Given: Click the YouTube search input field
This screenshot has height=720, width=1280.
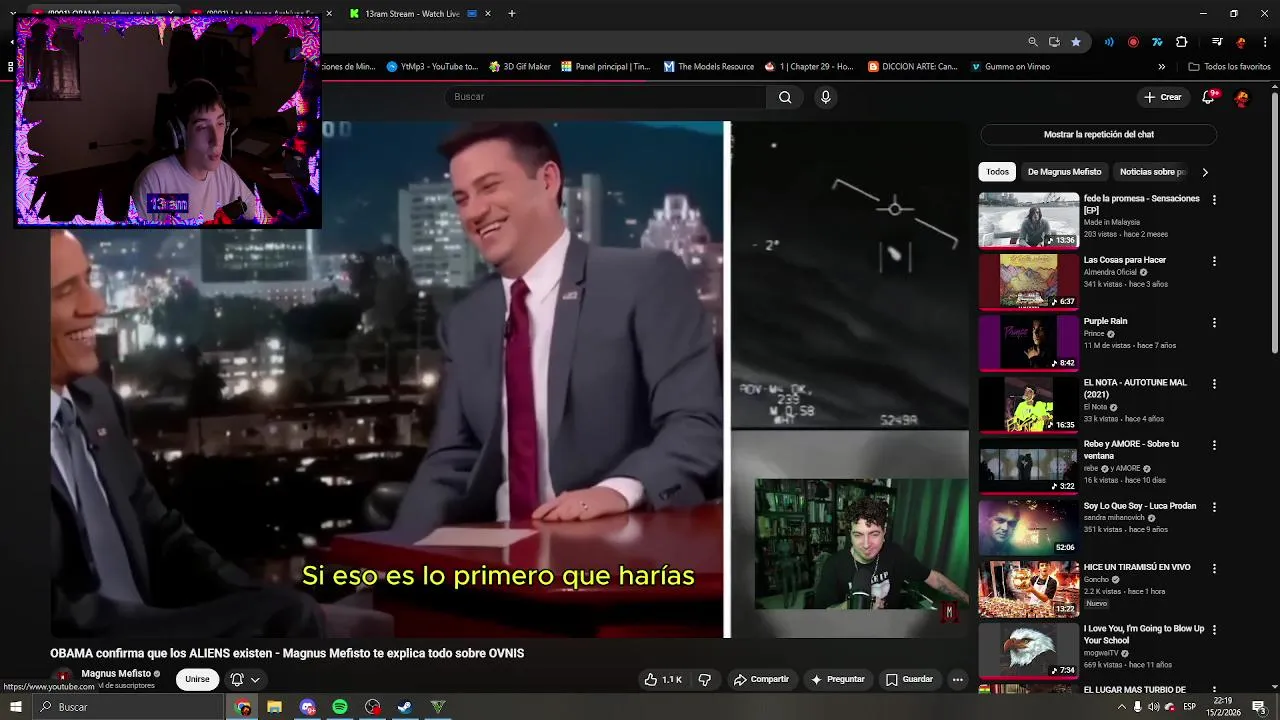Looking at the screenshot, I should point(605,97).
